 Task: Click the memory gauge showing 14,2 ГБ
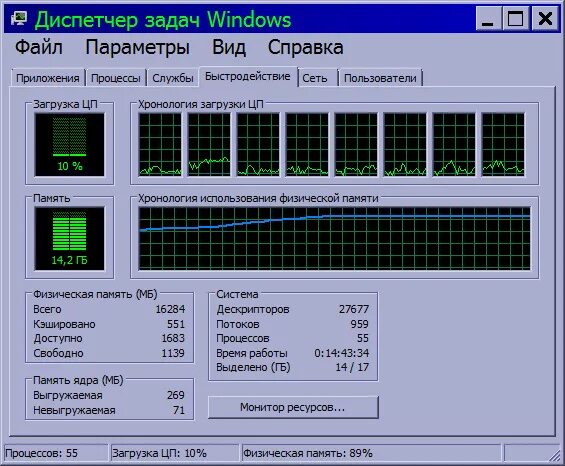click(70, 238)
